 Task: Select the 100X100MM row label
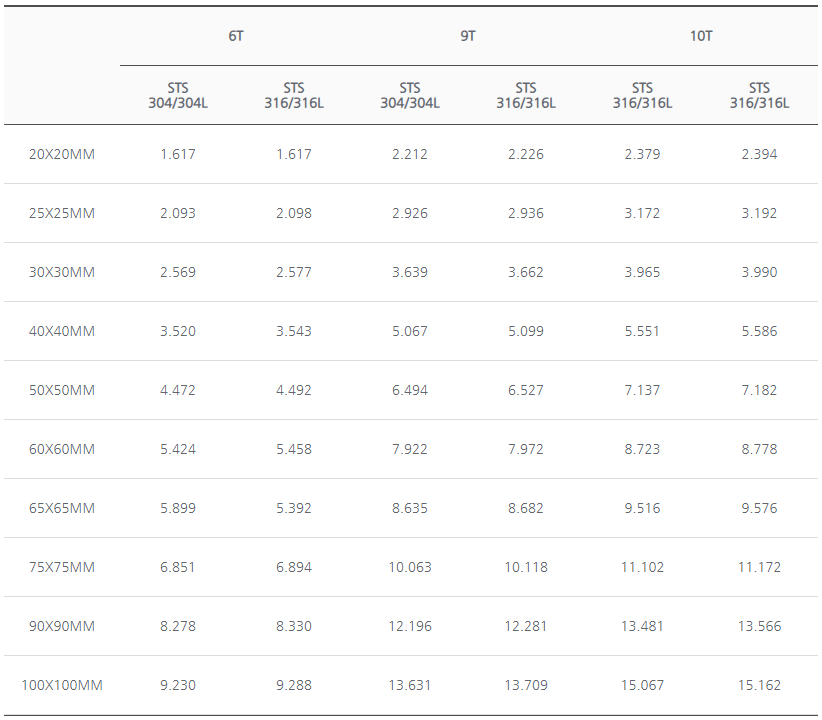click(62, 685)
